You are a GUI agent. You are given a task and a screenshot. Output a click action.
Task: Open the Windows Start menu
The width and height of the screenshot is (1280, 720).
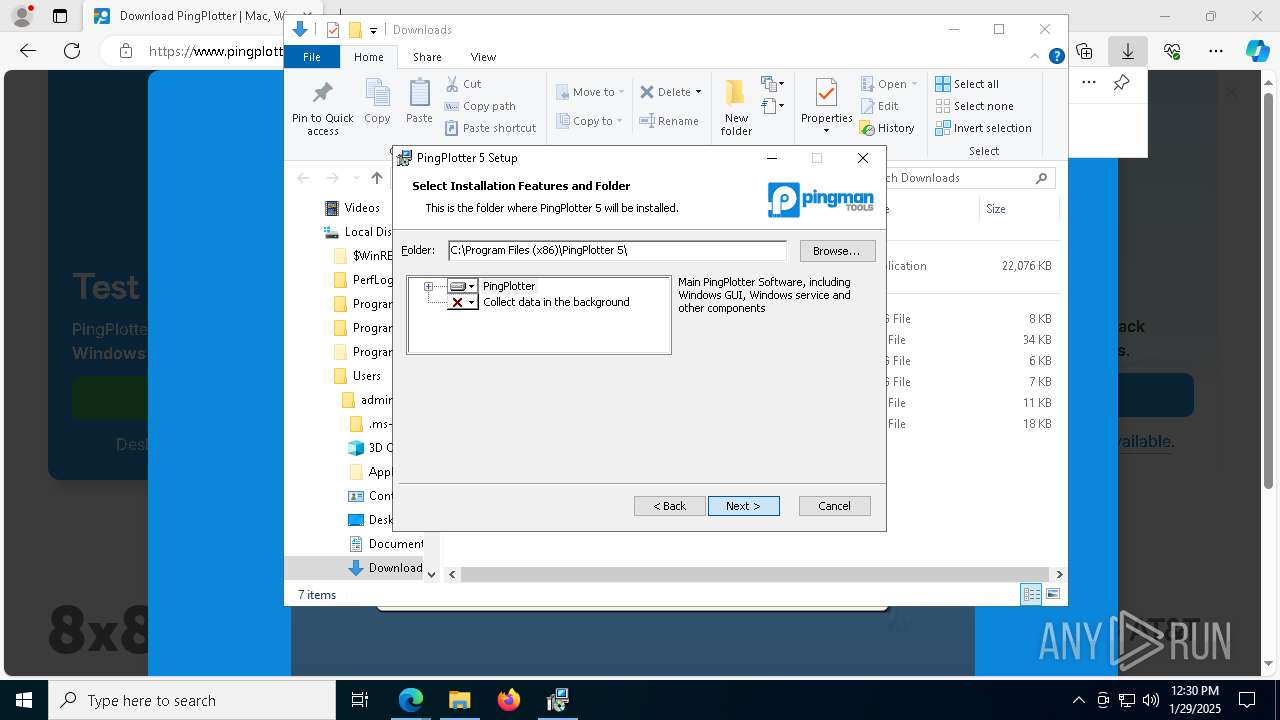click(24, 701)
